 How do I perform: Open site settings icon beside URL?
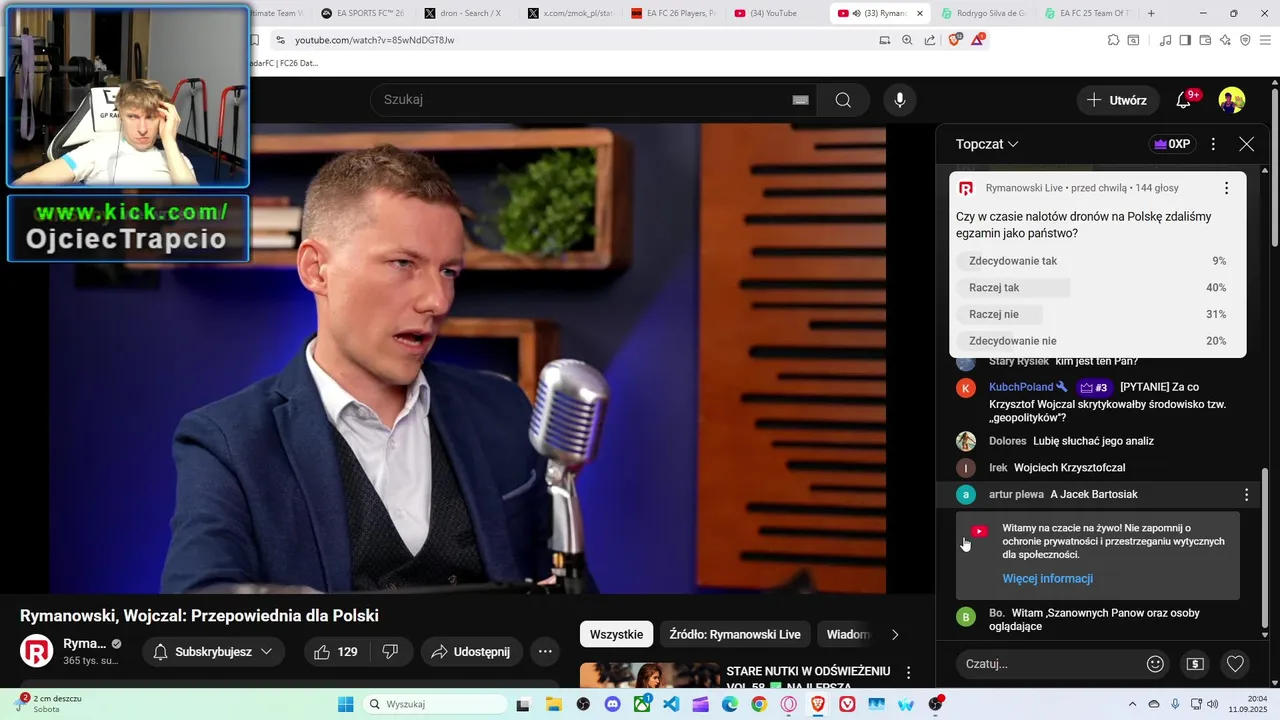coord(280,40)
